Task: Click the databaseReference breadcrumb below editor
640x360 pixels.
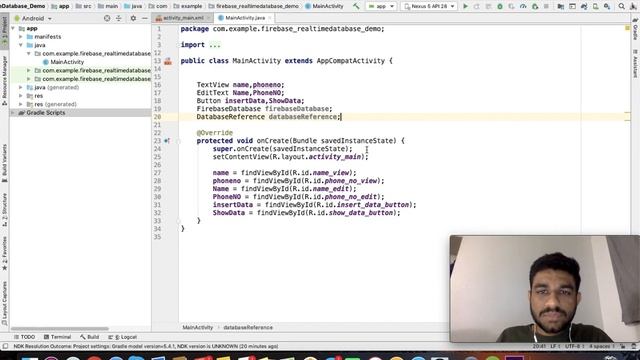Action: (248, 327)
